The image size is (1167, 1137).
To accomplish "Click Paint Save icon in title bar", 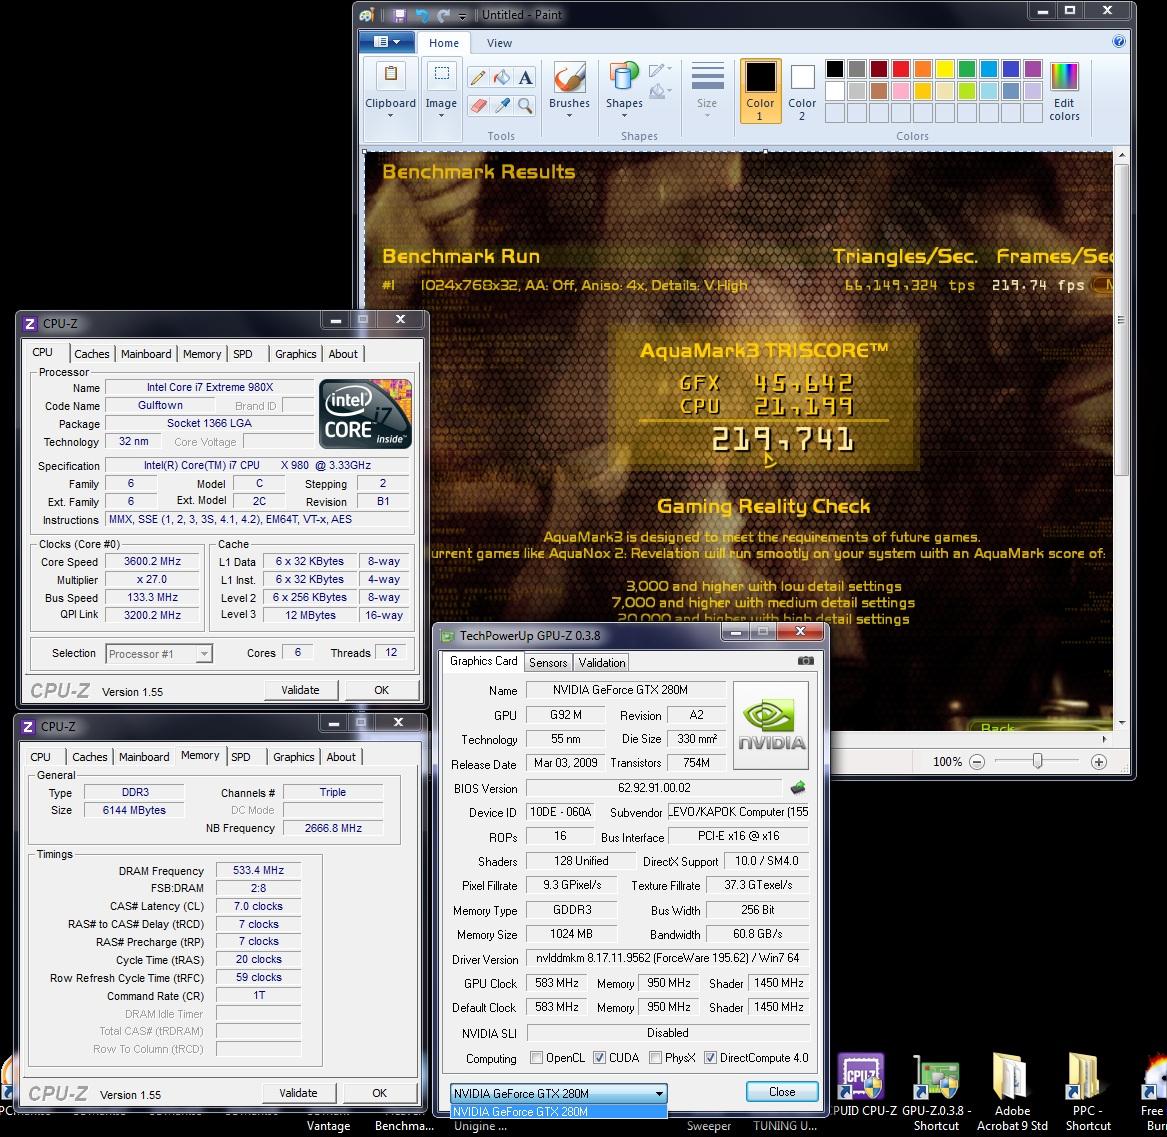I will pyautogui.click(x=400, y=15).
